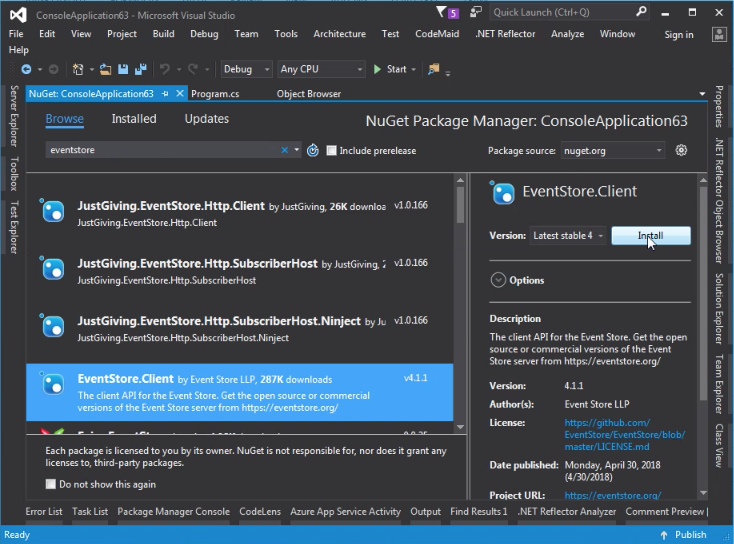Open the search history dropdown arrow
734x544 pixels.
tap(296, 150)
